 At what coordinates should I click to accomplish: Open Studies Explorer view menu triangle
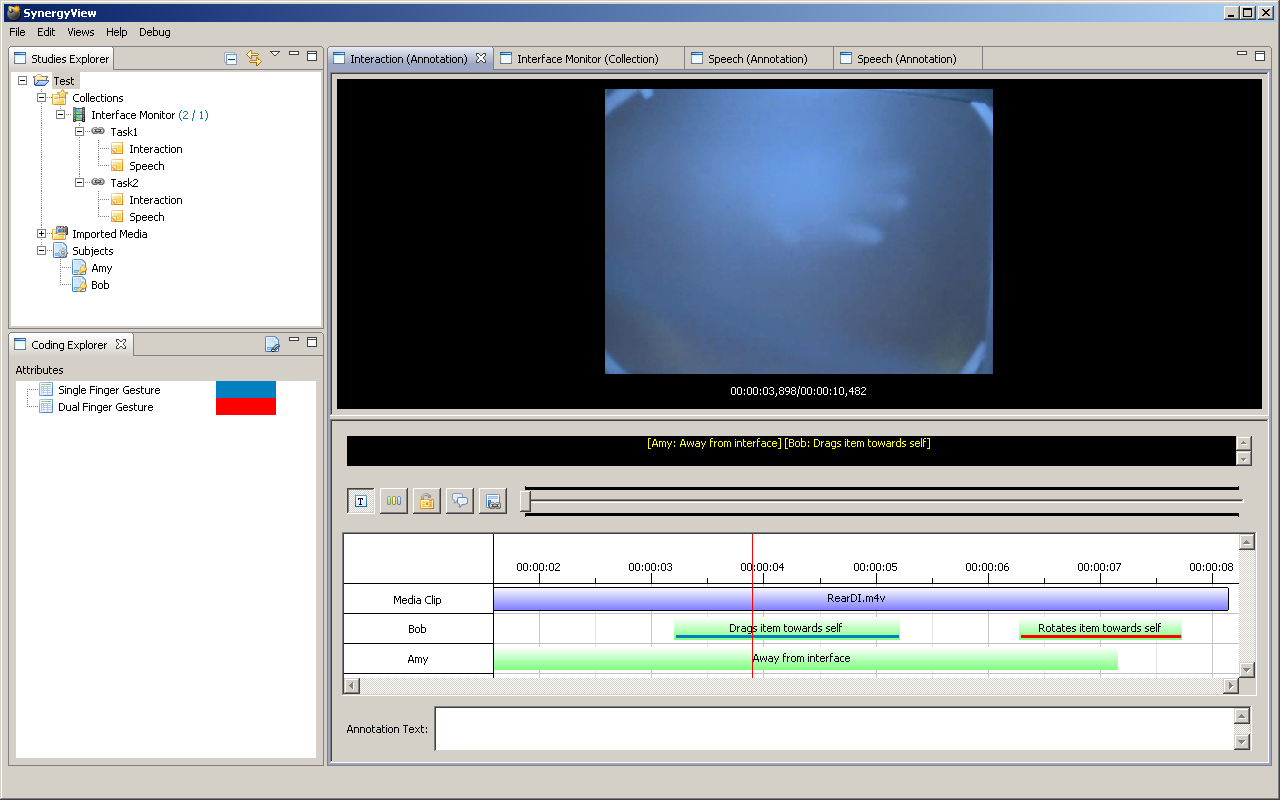pyautogui.click(x=275, y=54)
